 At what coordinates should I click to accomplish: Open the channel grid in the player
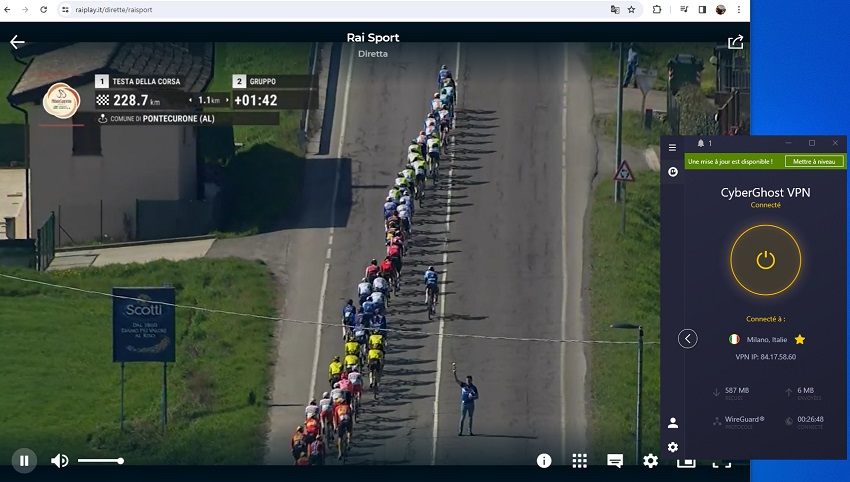[579, 461]
